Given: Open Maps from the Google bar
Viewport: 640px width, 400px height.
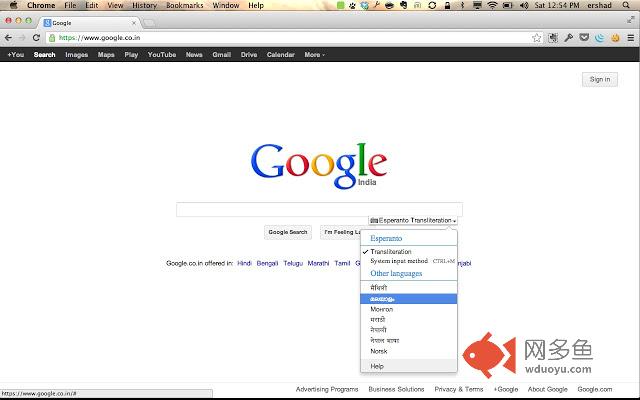Looking at the screenshot, I should (x=106, y=55).
